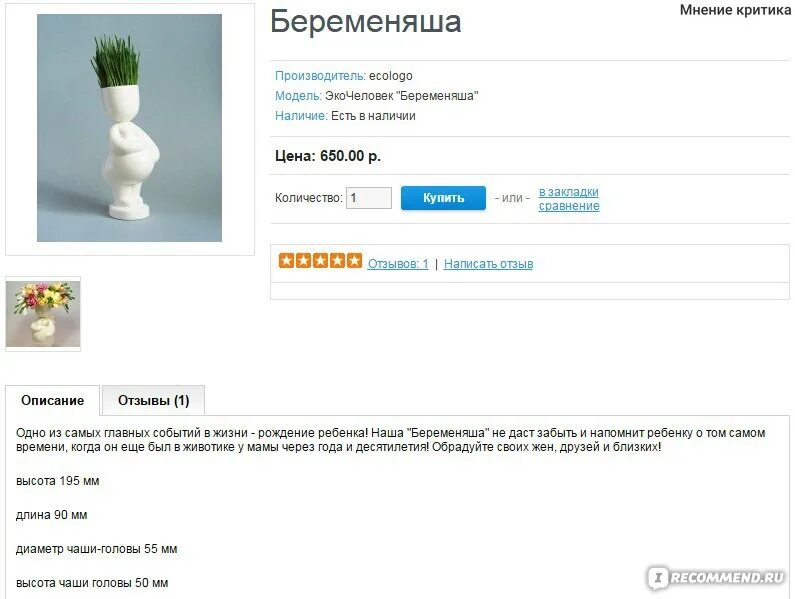795x599 pixels.
Task: Enlarge the main grass-head figurine photo
Action: [x=129, y=128]
